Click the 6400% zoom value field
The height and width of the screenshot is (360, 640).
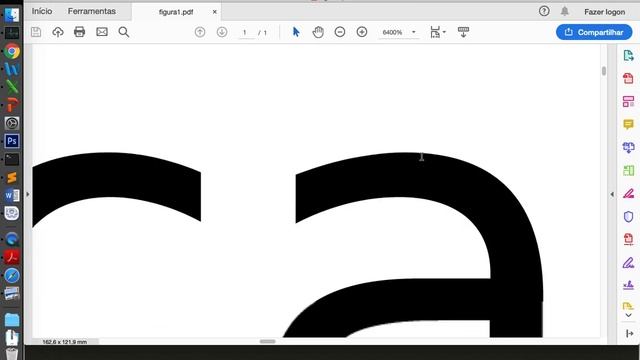[392, 32]
